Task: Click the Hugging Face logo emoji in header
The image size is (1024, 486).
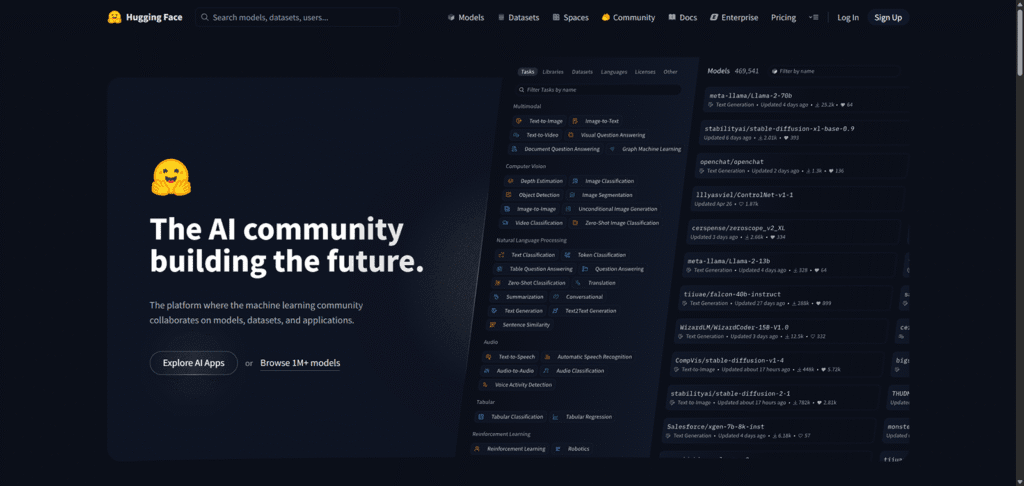Action: point(115,18)
